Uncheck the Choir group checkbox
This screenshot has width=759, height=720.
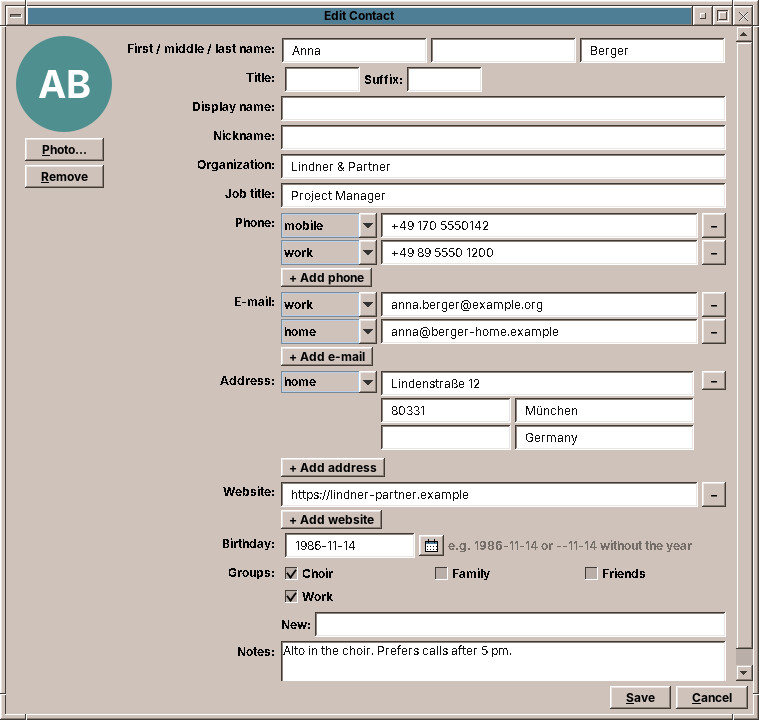pyautogui.click(x=291, y=573)
